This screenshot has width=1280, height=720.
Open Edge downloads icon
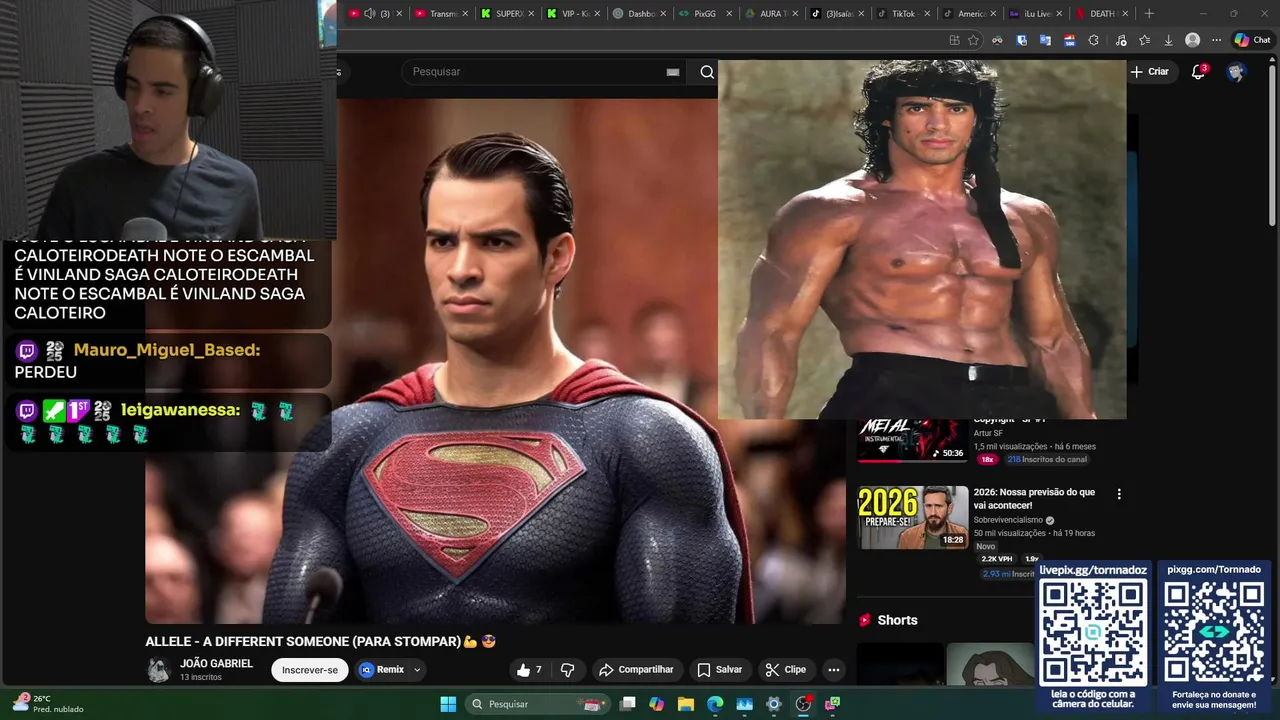coord(1168,40)
